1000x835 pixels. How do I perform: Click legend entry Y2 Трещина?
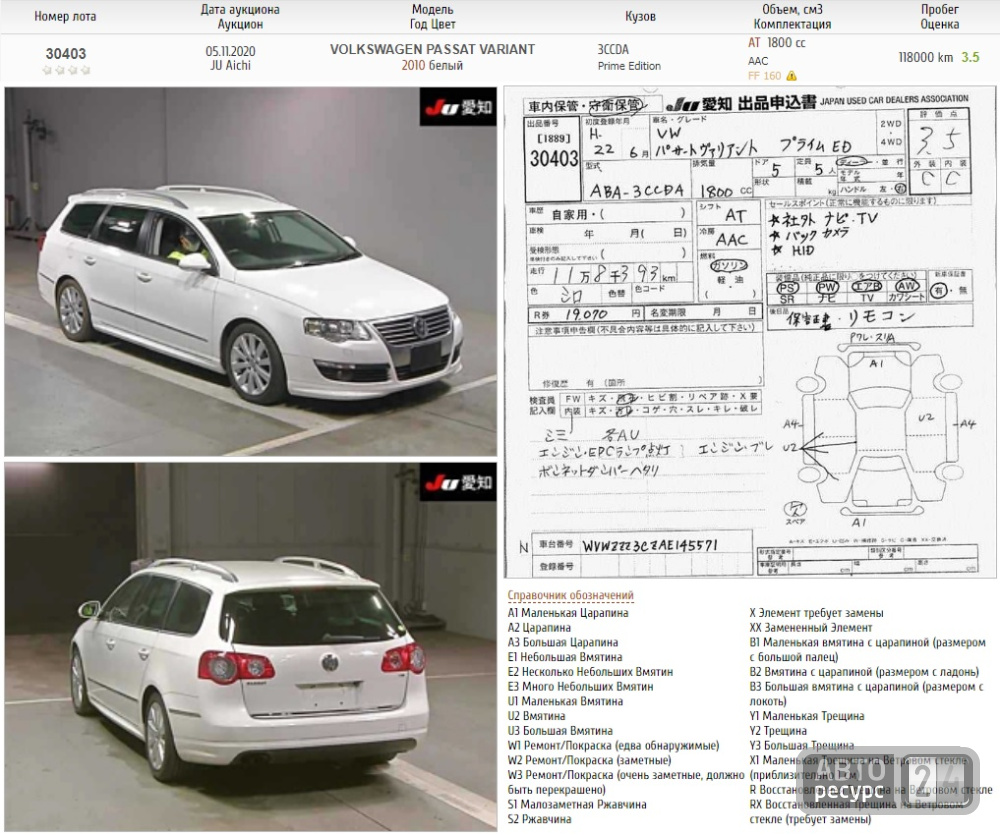(x=778, y=730)
